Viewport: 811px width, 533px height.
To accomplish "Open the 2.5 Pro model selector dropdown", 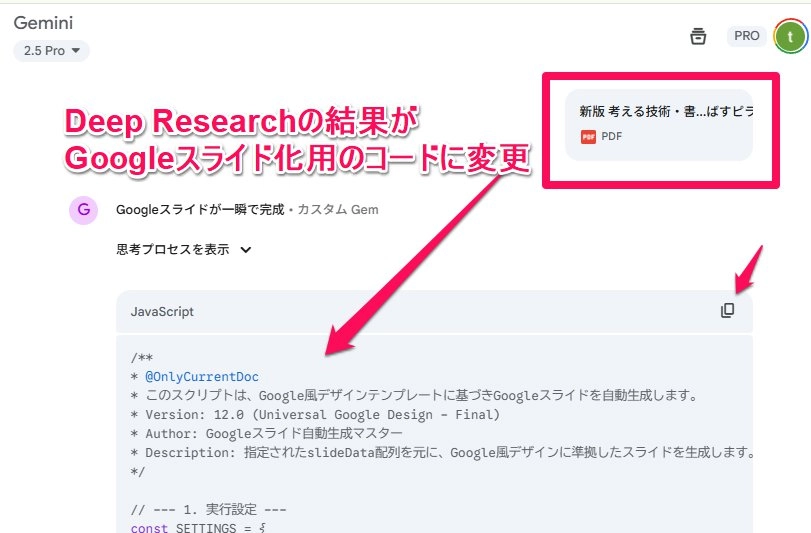I will [x=51, y=51].
